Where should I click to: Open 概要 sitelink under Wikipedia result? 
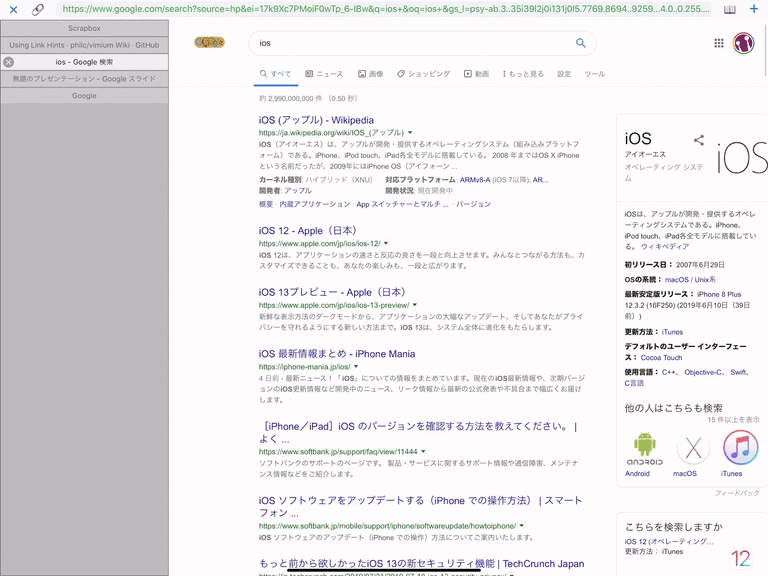tap(266, 204)
